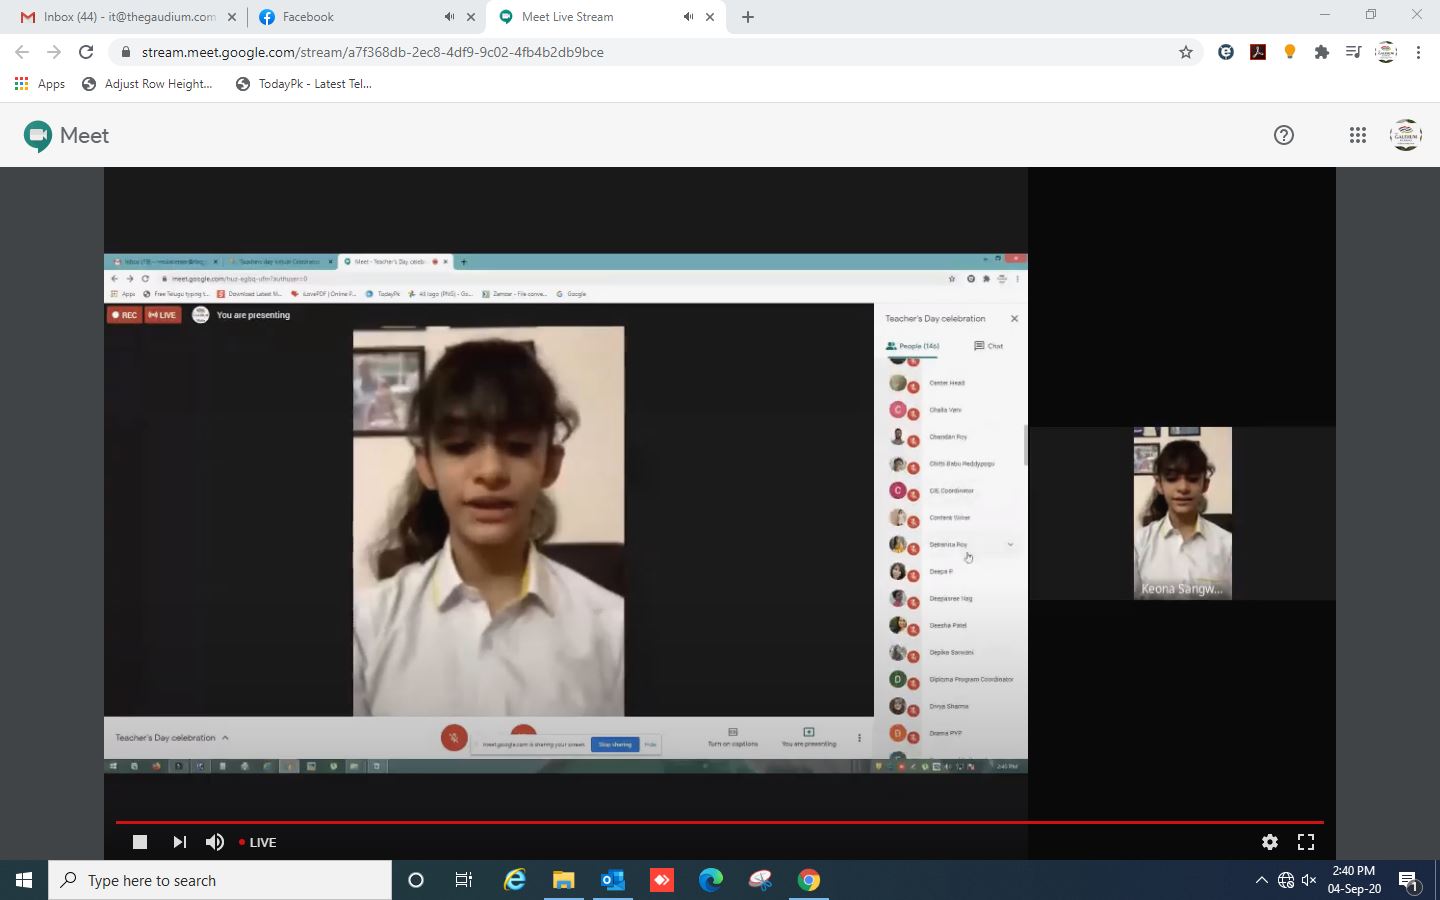Bookmark this page with the star icon
The width and height of the screenshot is (1440, 900).
click(x=1186, y=52)
